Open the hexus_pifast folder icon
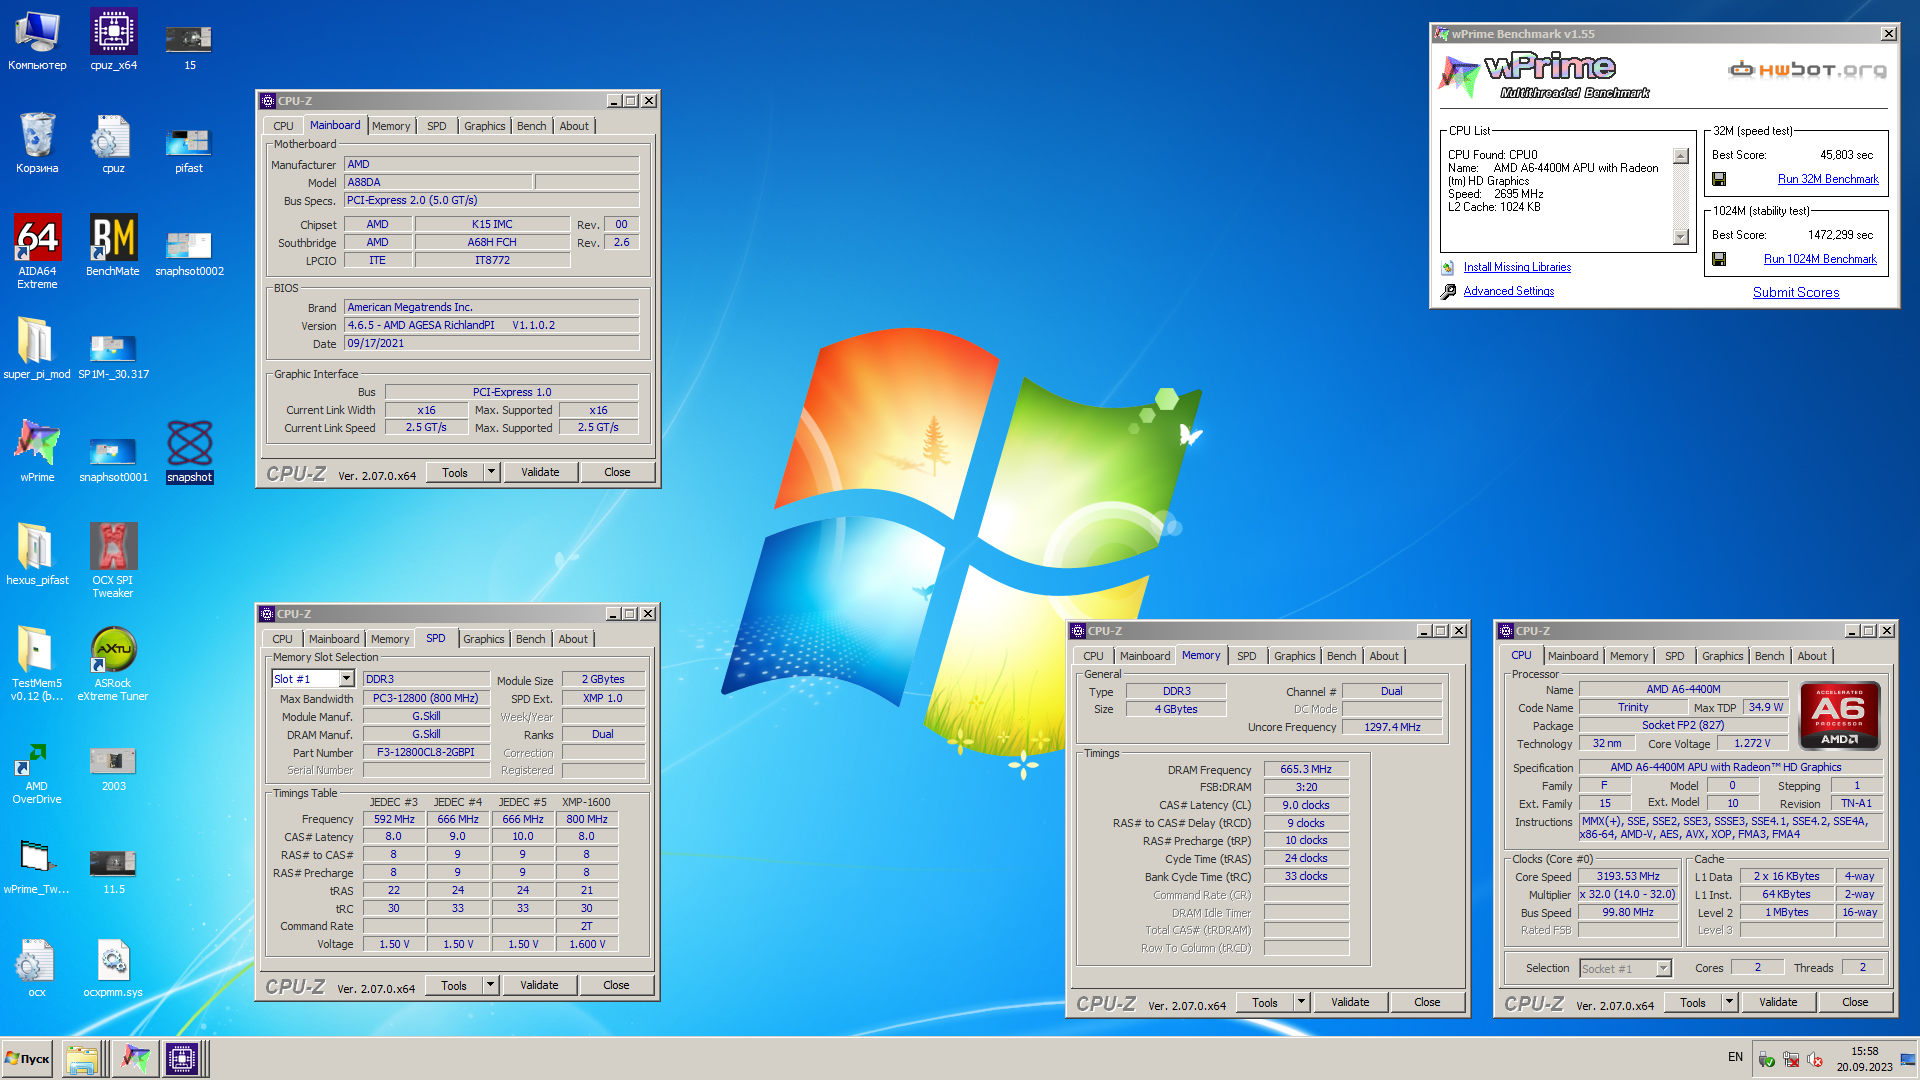 37,554
